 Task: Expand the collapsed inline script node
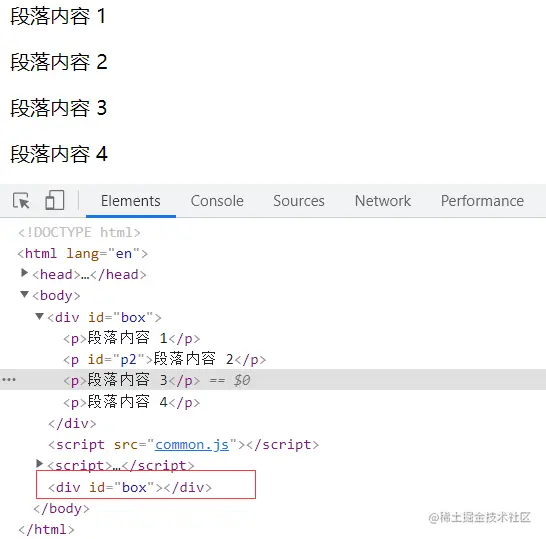39,464
